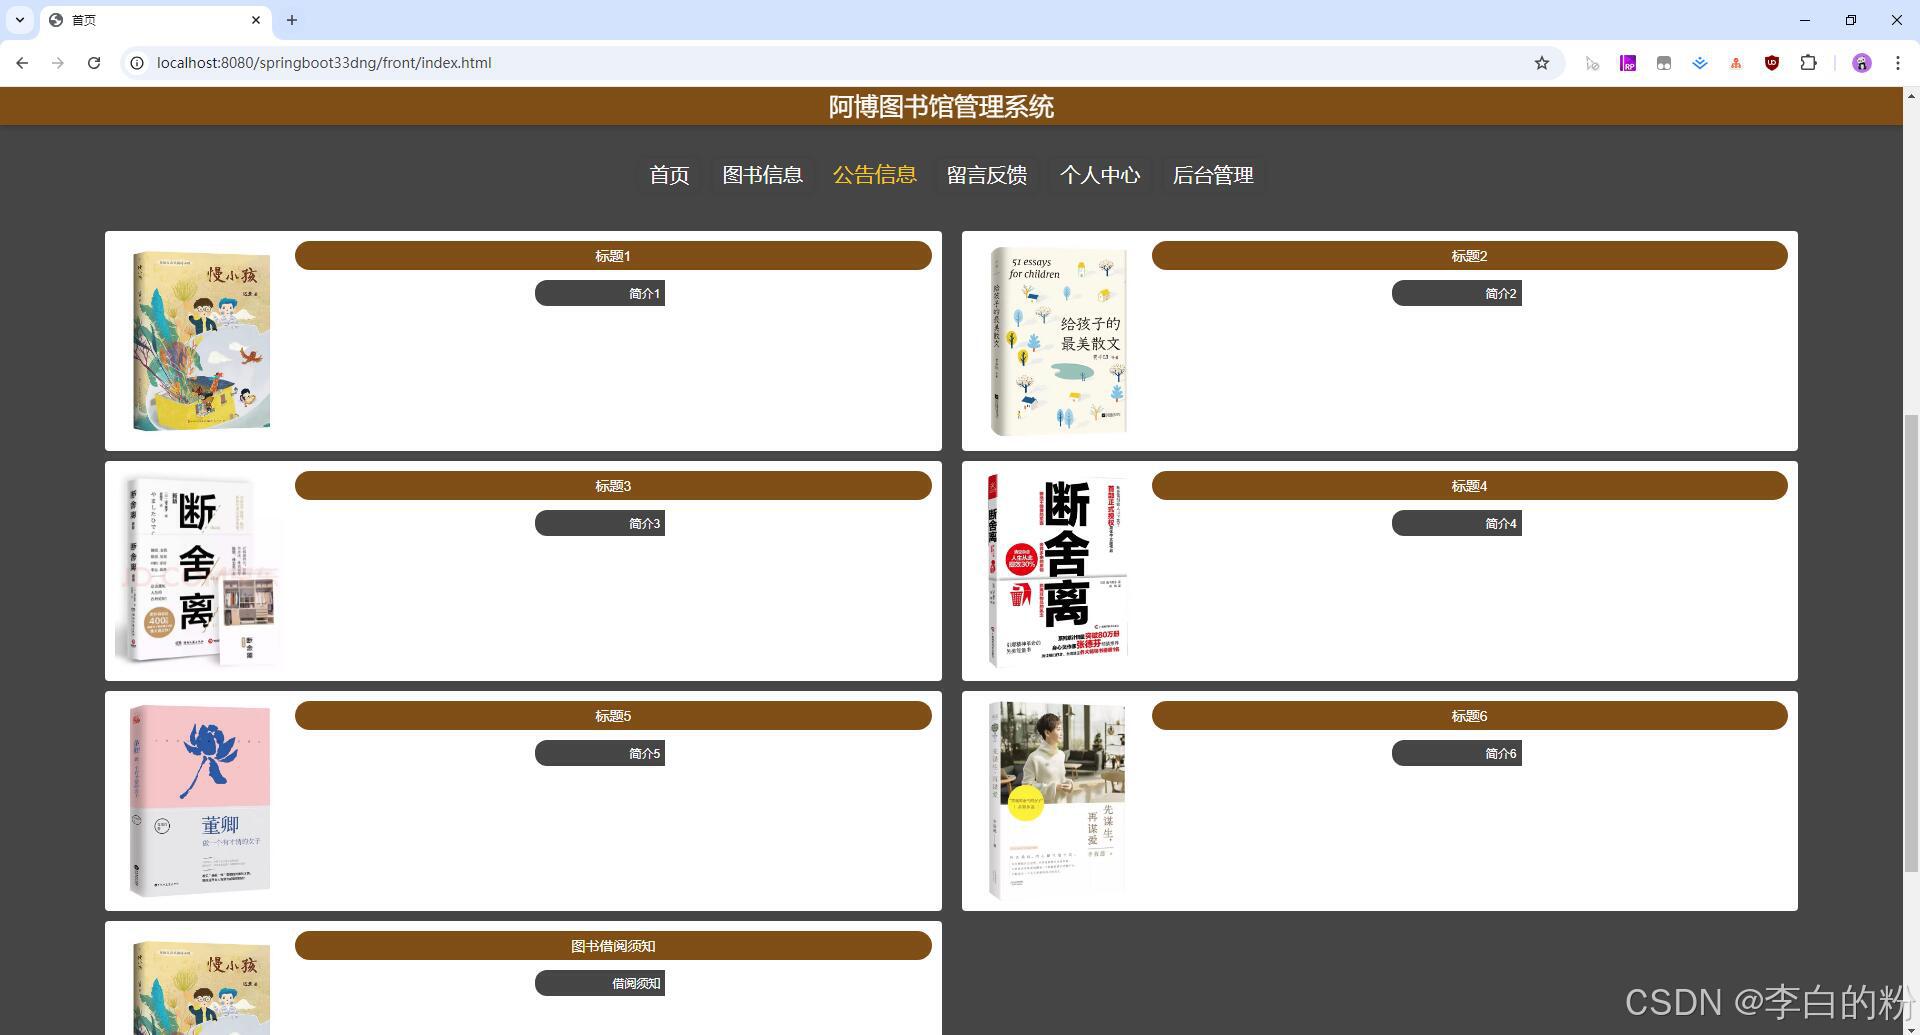Click the 简介1 label

pyautogui.click(x=600, y=293)
